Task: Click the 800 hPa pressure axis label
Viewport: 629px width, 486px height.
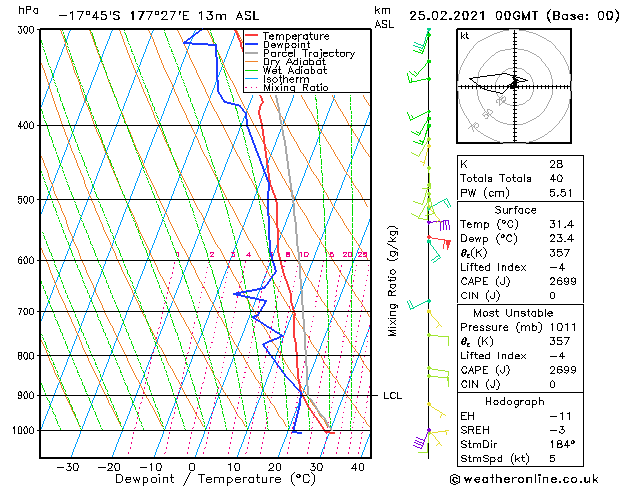Action: [28, 356]
